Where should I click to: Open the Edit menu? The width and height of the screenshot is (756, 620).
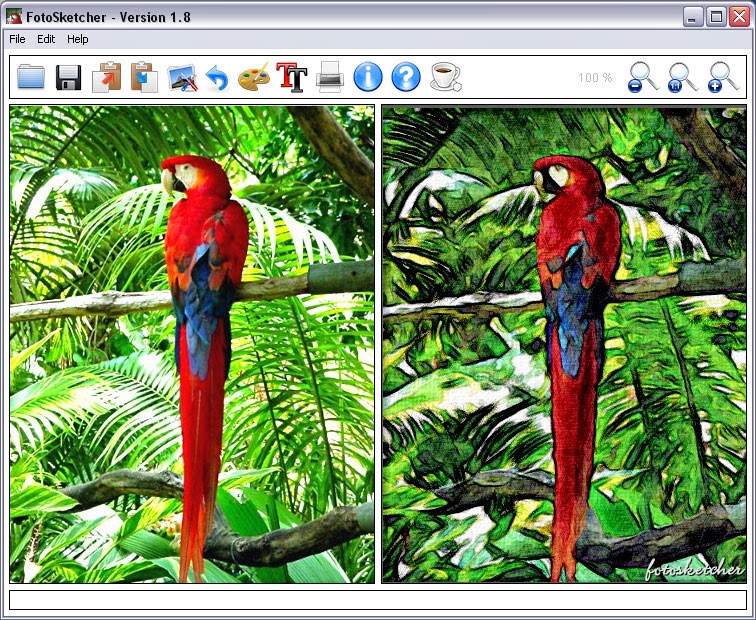point(46,39)
